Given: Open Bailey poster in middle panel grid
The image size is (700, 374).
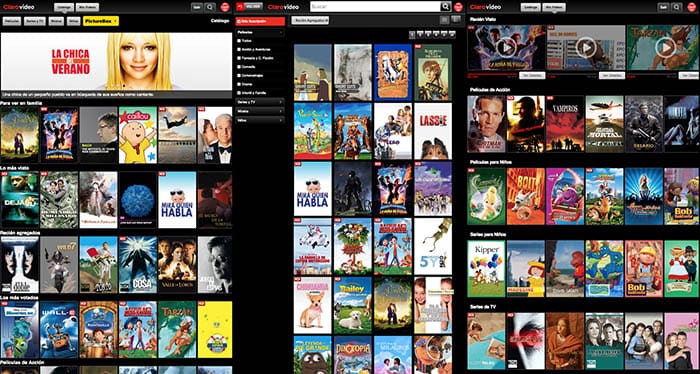Looking at the screenshot, I should coord(353,305).
